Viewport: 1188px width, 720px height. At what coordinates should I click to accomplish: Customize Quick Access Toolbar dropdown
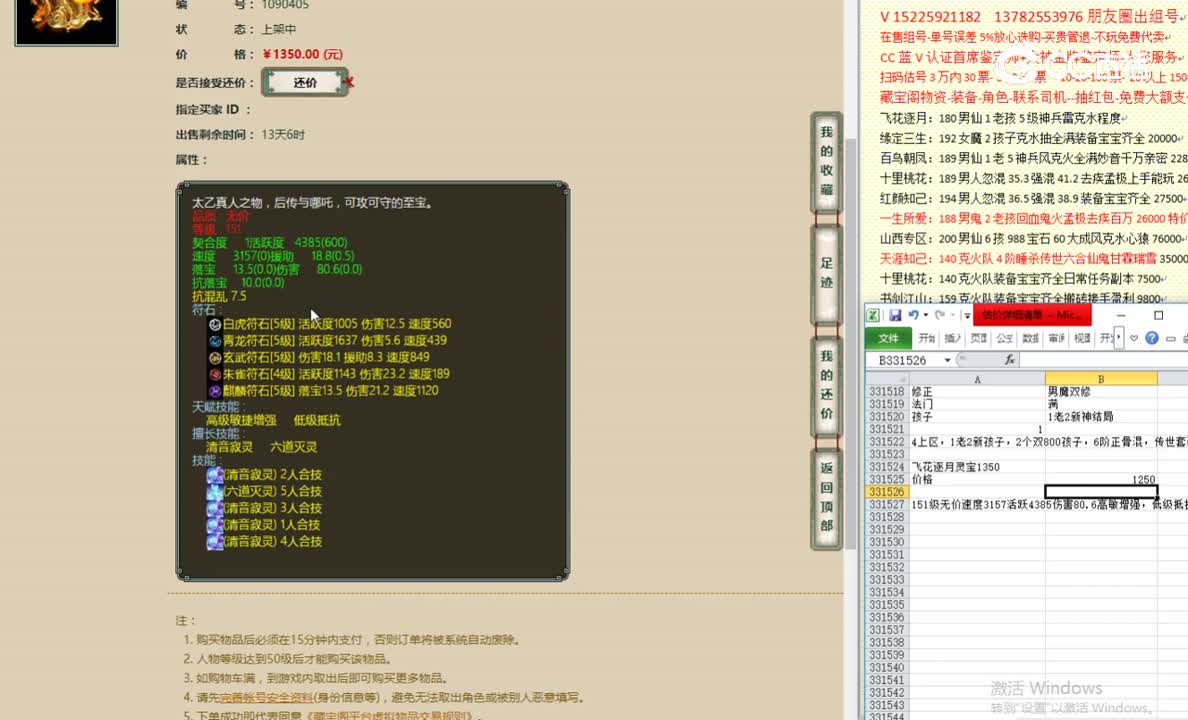(x=967, y=315)
